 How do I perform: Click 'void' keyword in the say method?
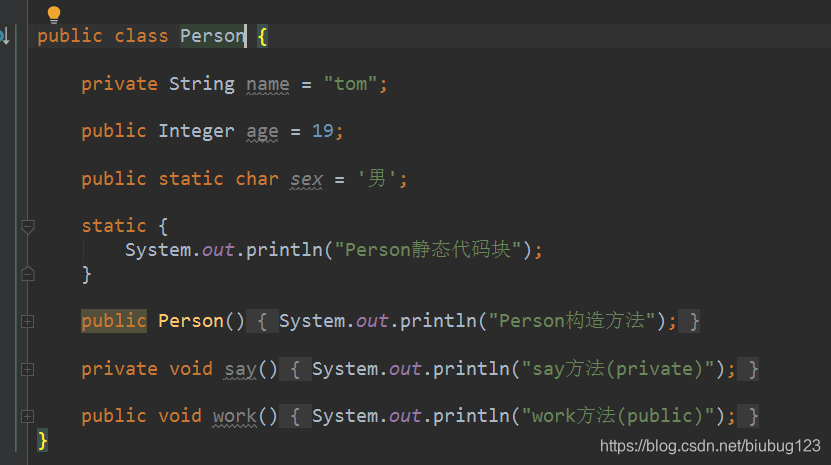pos(191,369)
